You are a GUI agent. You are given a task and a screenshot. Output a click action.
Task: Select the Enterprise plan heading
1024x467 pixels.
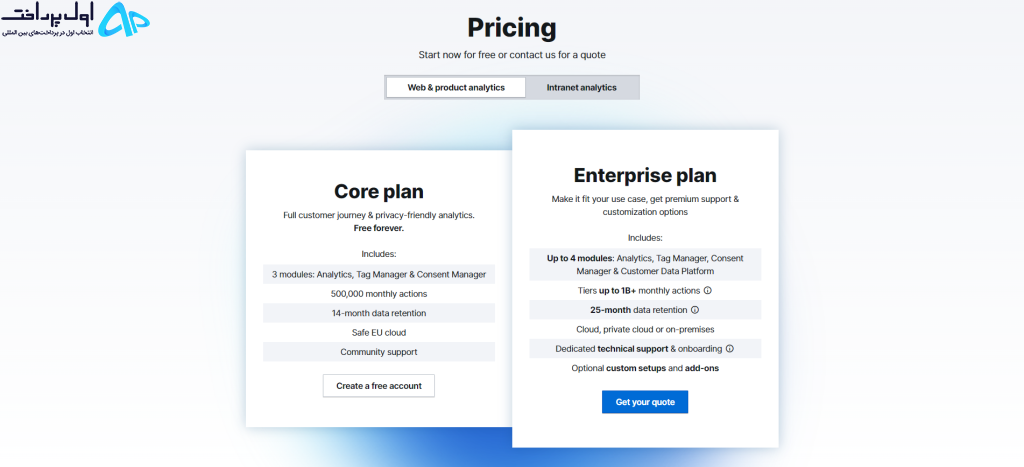645,175
